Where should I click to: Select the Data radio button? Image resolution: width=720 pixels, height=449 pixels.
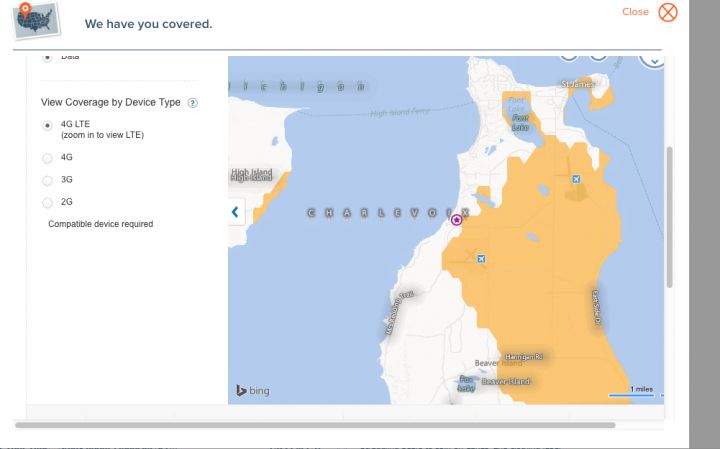coord(47,58)
